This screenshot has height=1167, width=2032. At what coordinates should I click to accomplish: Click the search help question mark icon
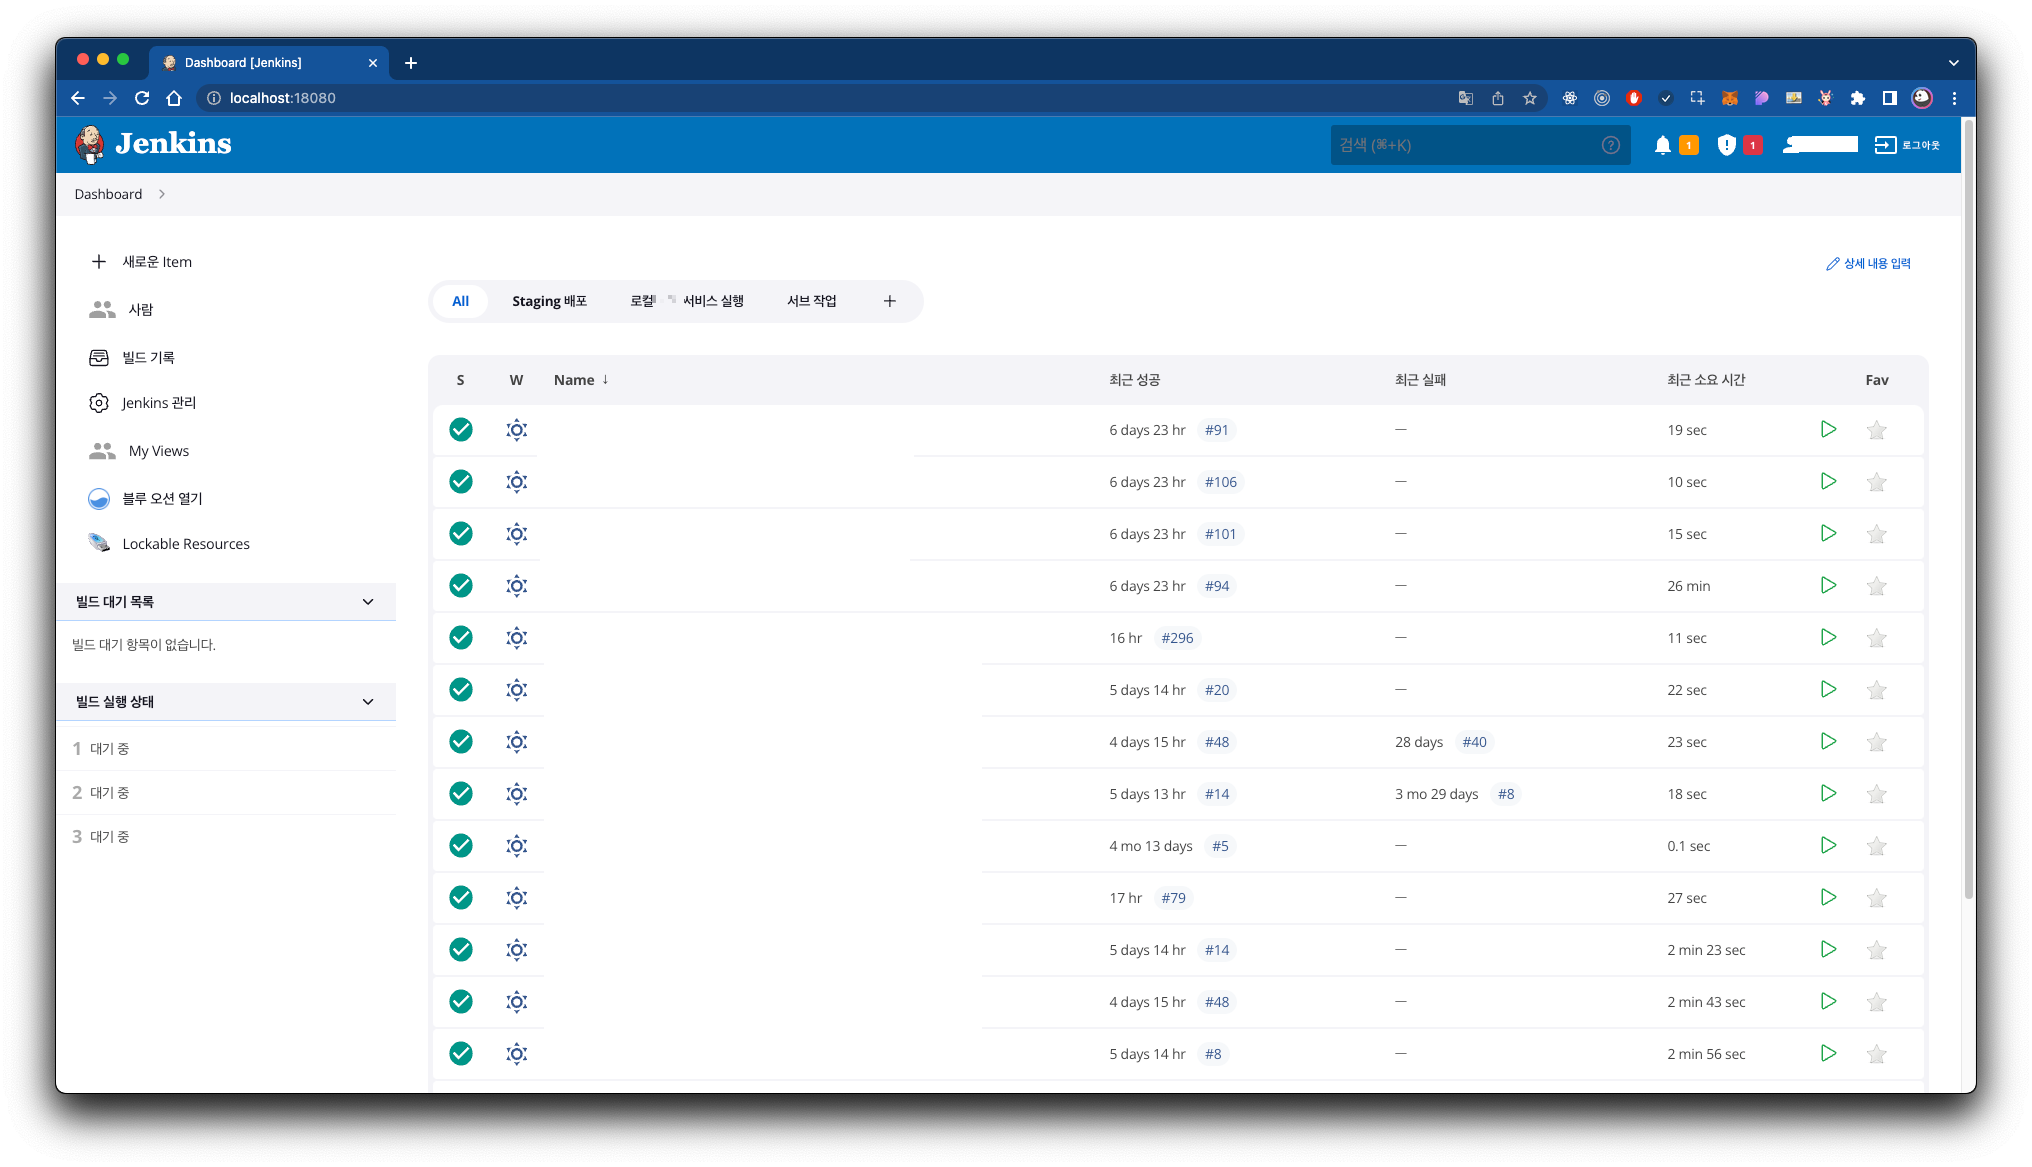point(1610,145)
